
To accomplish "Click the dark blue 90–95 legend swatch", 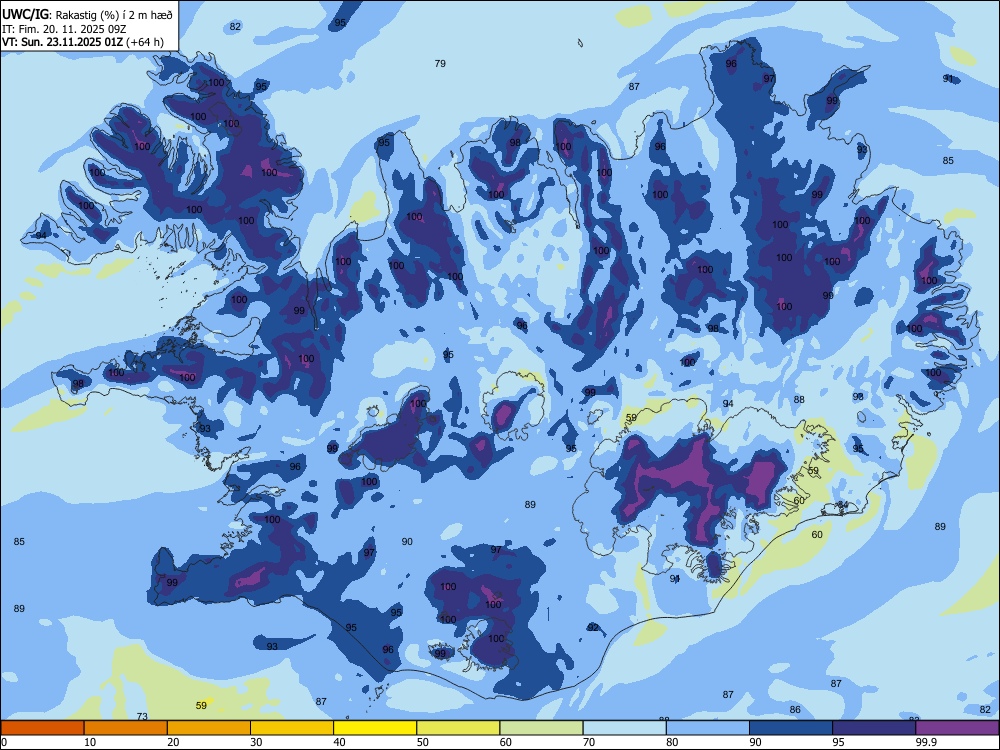I will point(791,728).
